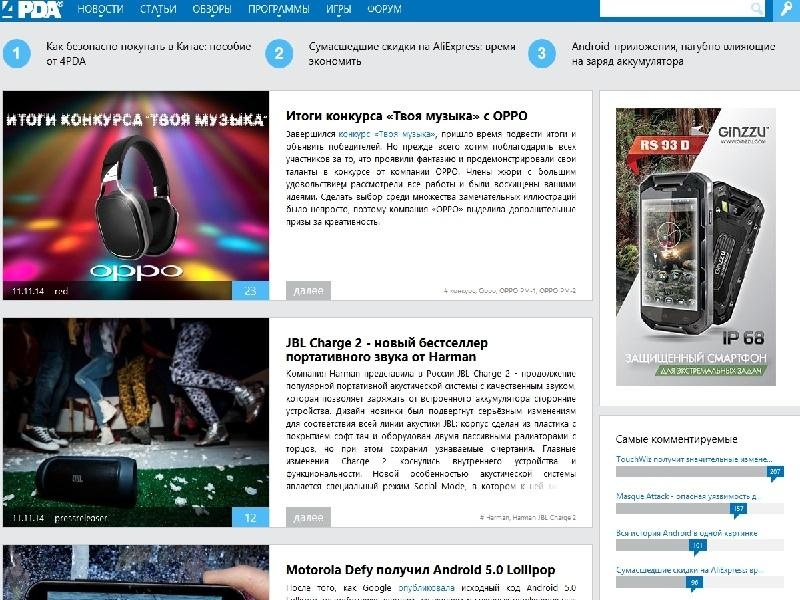Screen dimensions: 800x600
Task: Follow inline link конкурс «Твоя музыка»
Action: coord(387,134)
